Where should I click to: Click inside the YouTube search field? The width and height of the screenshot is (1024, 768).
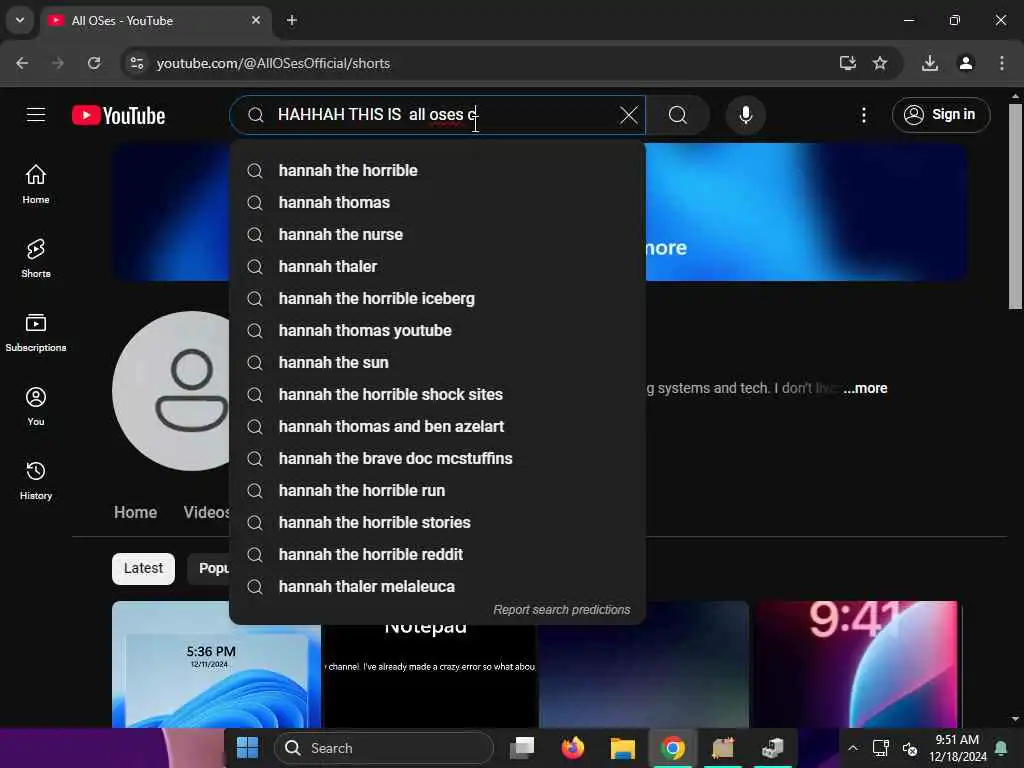pyautogui.click(x=438, y=115)
